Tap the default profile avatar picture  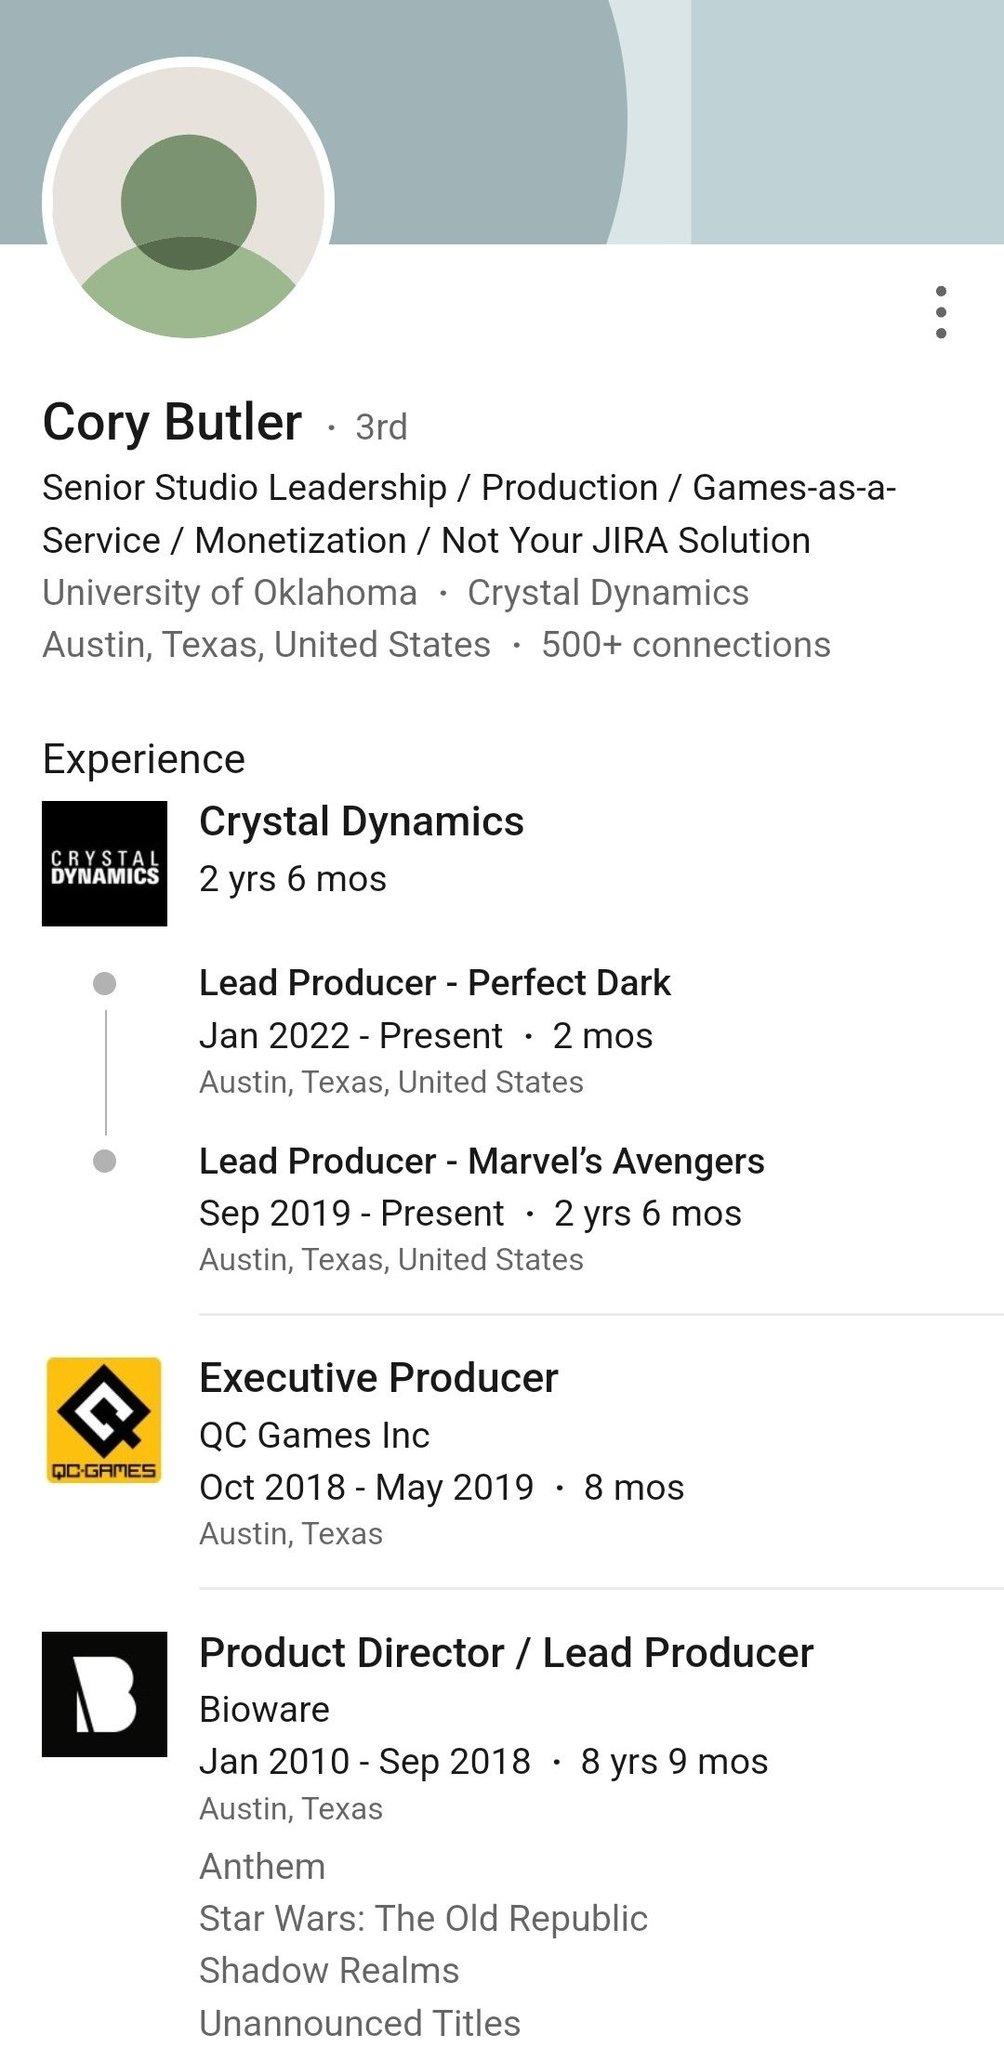tap(188, 203)
